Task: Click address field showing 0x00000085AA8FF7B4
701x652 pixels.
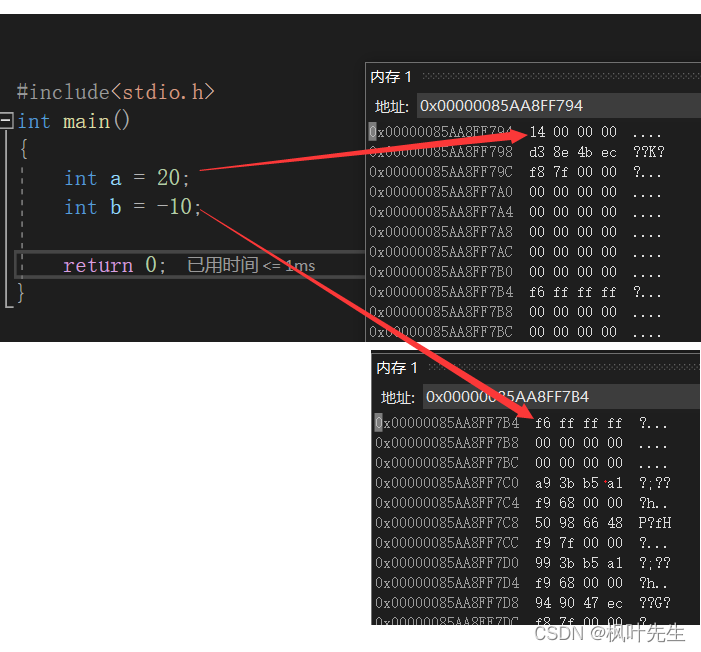Action: (x=507, y=396)
